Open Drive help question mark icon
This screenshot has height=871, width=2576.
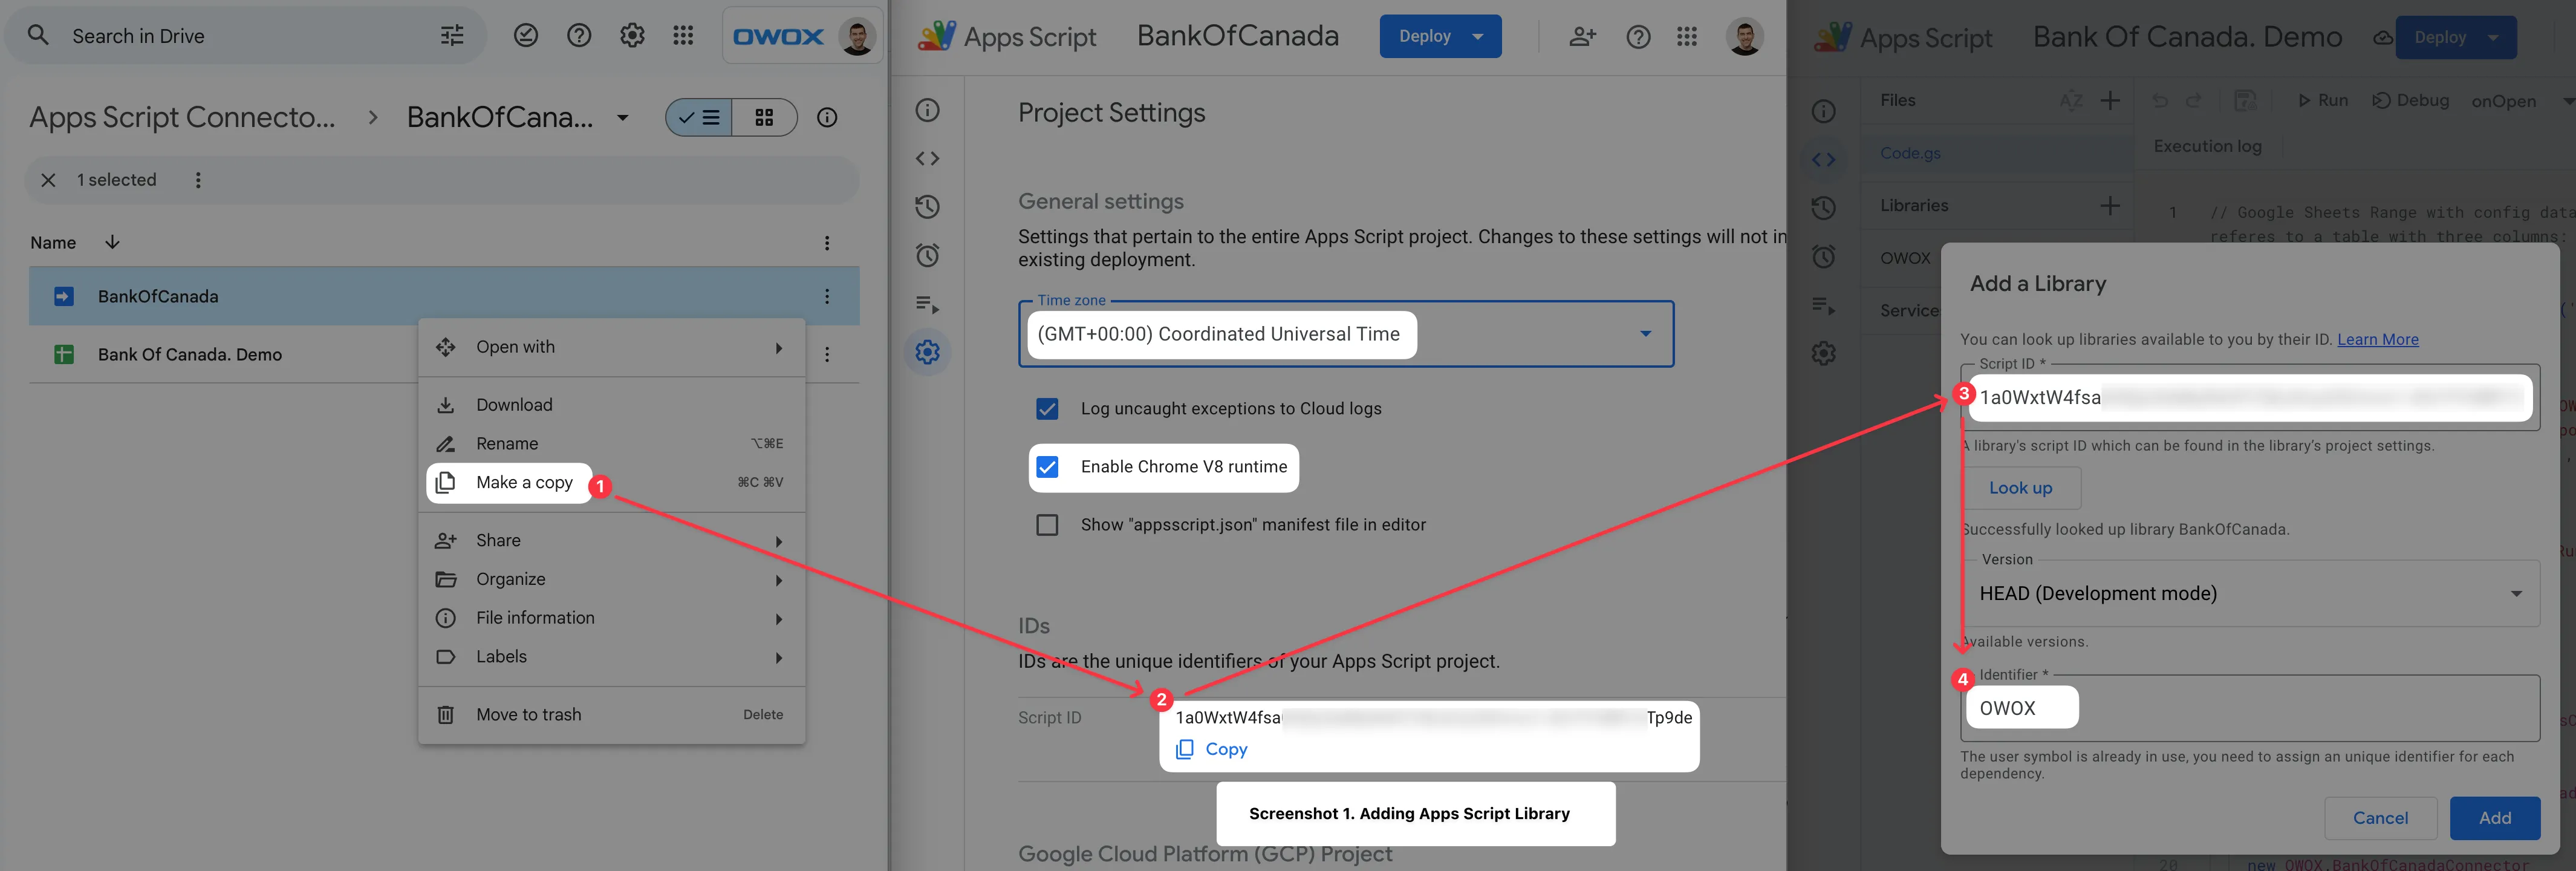(579, 36)
